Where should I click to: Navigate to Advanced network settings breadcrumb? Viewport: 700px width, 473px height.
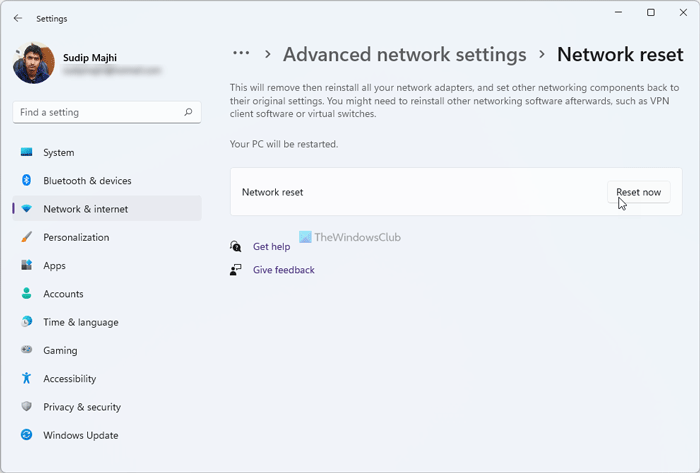[x=404, y=54]
